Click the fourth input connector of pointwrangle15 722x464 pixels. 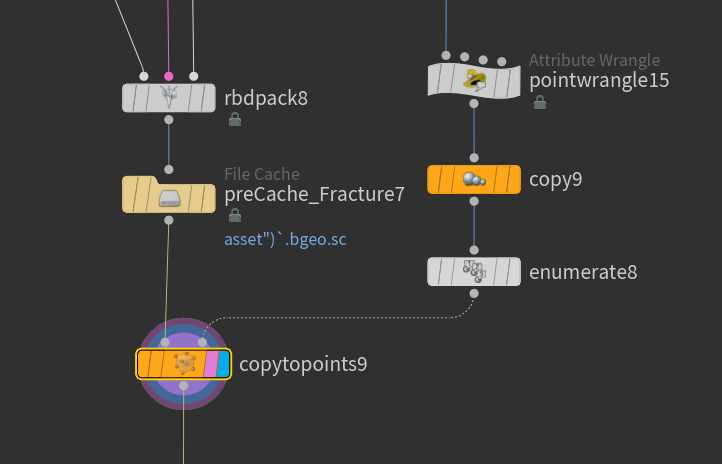(502, 61)
